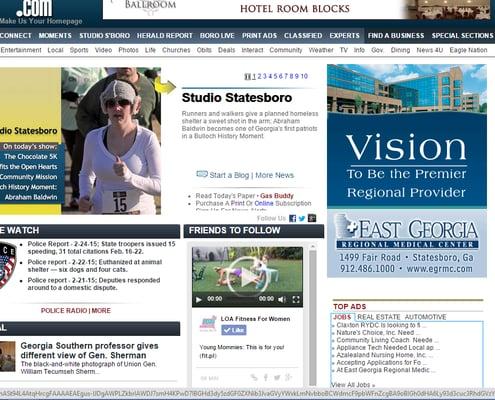
Task: Pause the headline slideshow rotator
Action: [x=247, y=76]
